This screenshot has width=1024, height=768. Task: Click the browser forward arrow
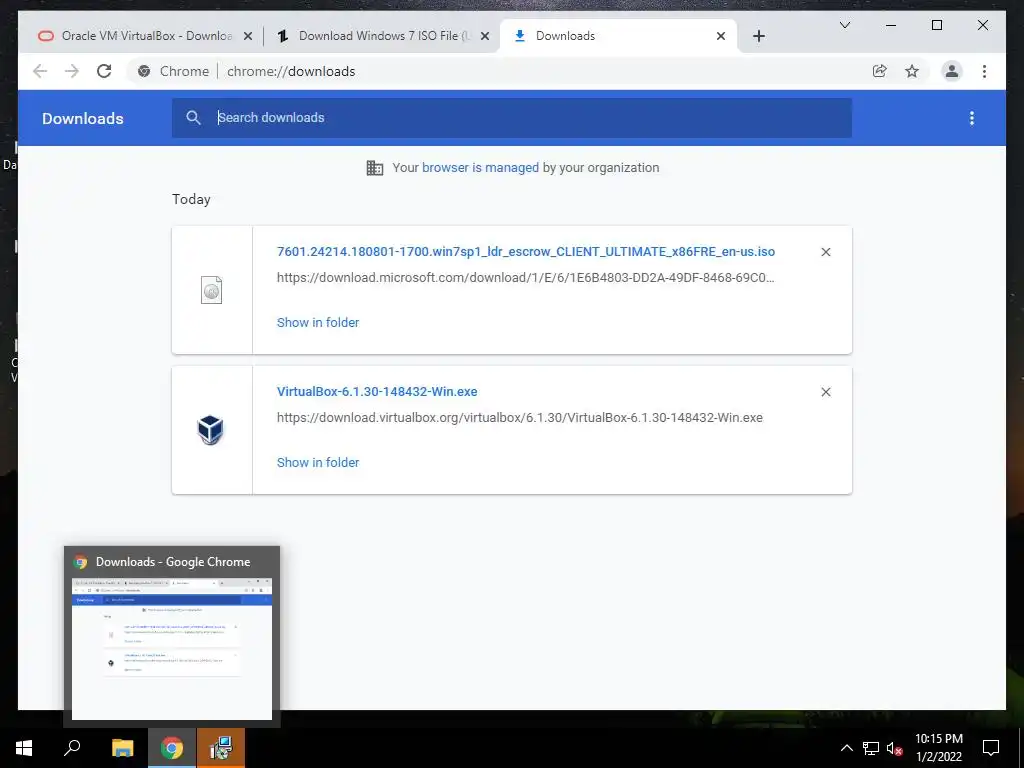(72, 71)
